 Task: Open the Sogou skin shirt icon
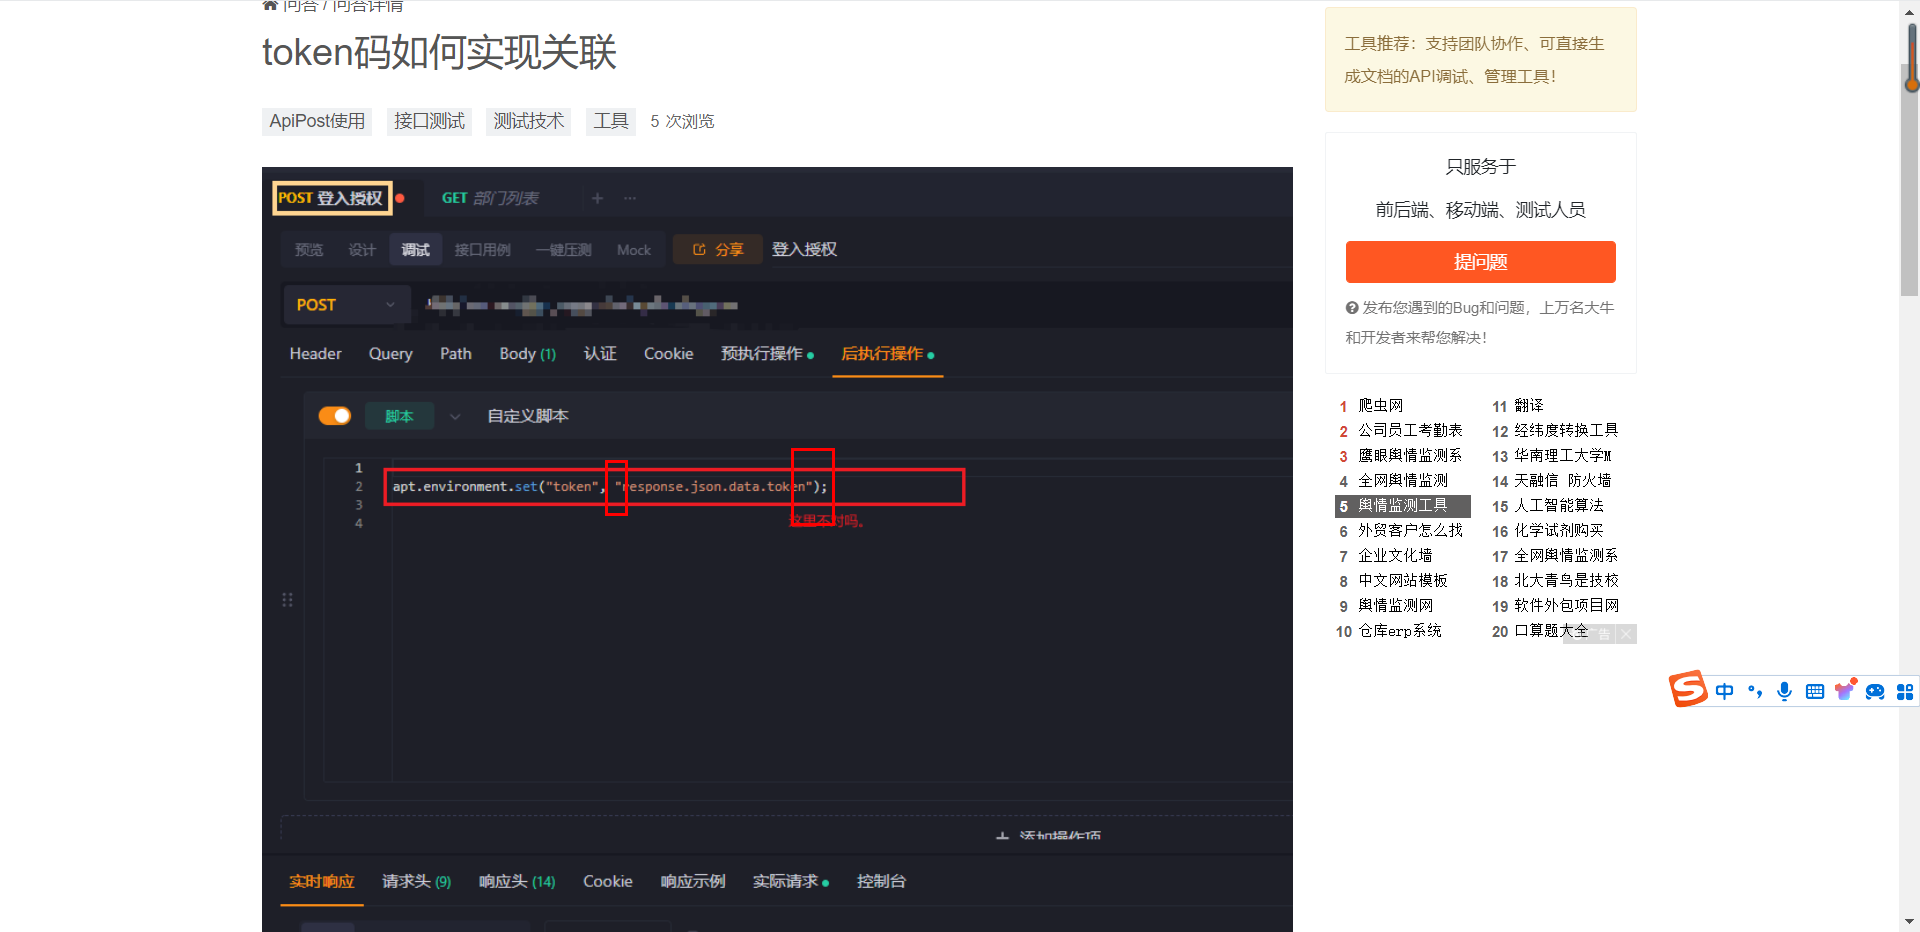coord(1845,690)
